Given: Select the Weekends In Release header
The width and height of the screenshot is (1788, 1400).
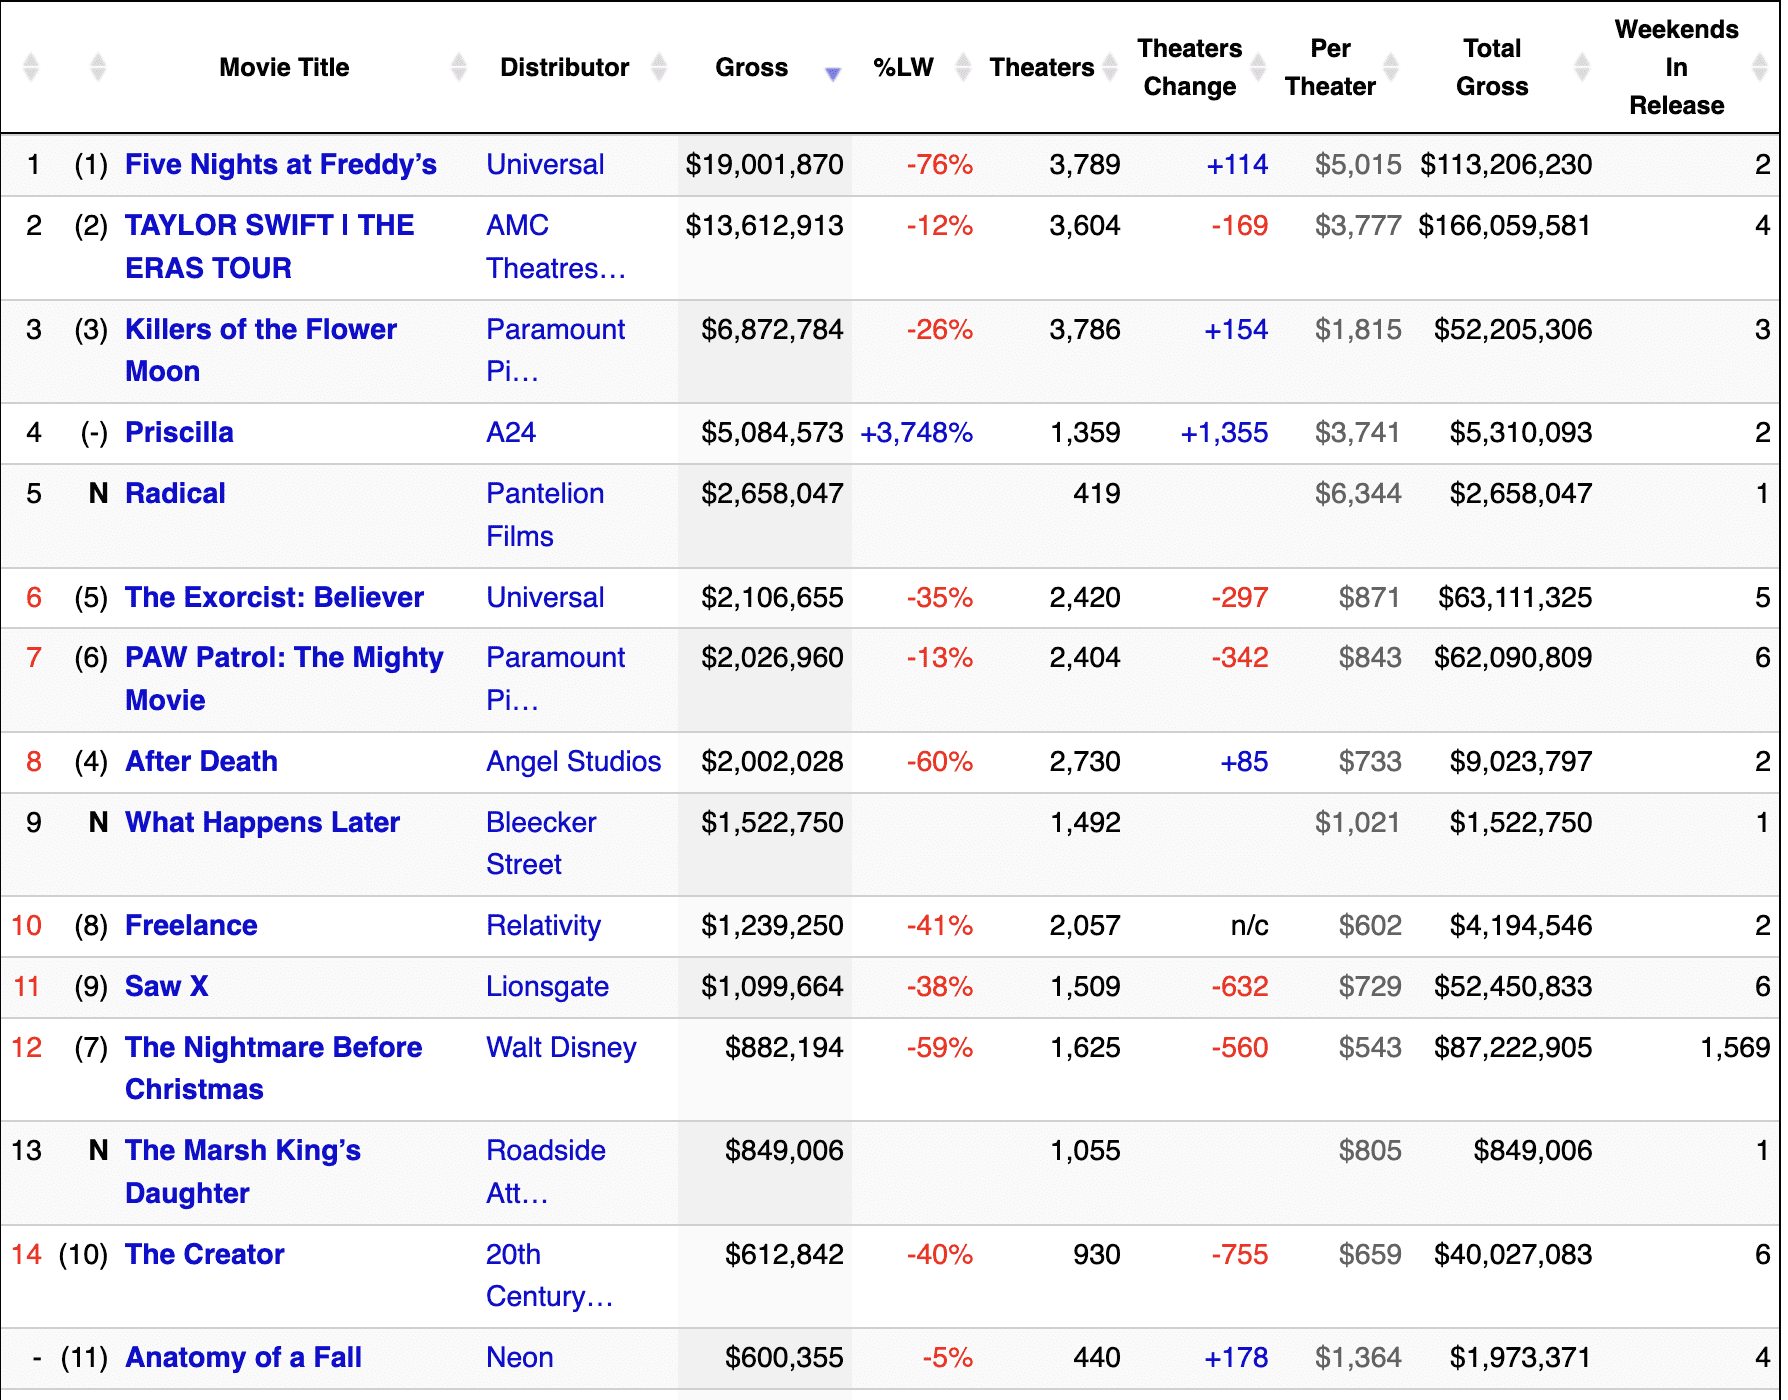Looking at the screenshot, I should (1676, 67).
